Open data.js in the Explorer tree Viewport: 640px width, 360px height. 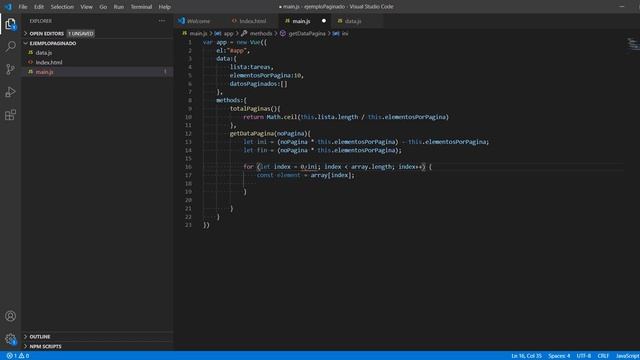(x=44, y=53)
